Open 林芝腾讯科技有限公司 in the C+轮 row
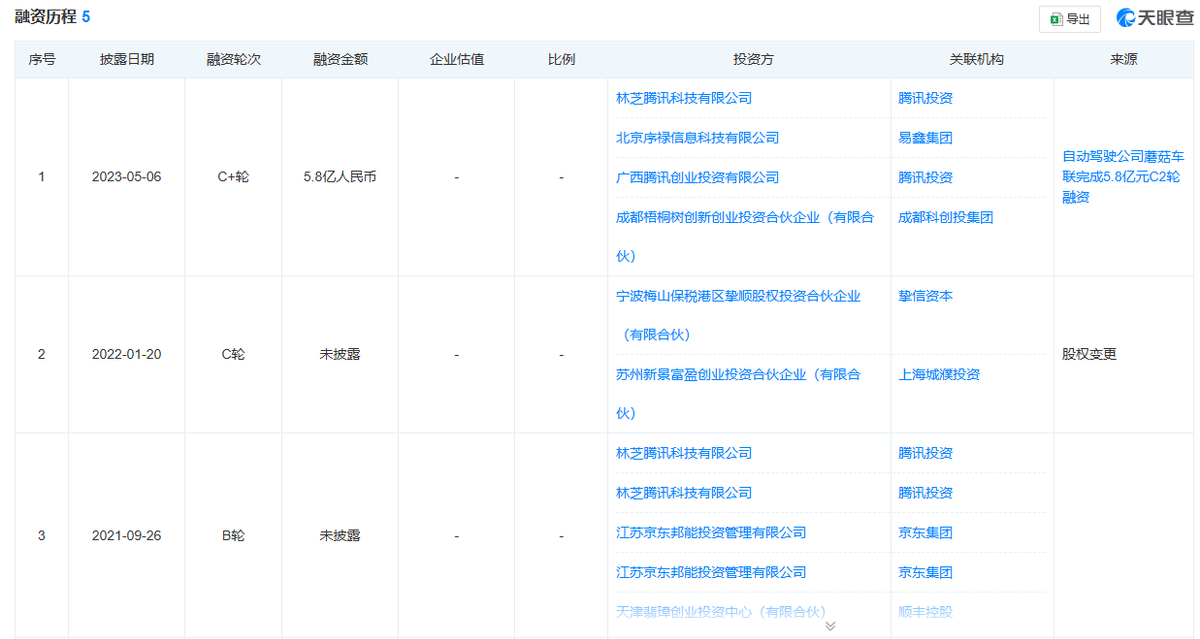 point(684,98)
